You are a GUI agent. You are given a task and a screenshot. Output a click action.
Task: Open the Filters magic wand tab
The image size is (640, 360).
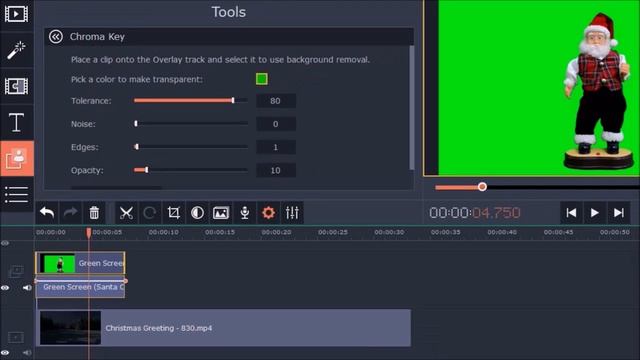click(x=16, y=50)
